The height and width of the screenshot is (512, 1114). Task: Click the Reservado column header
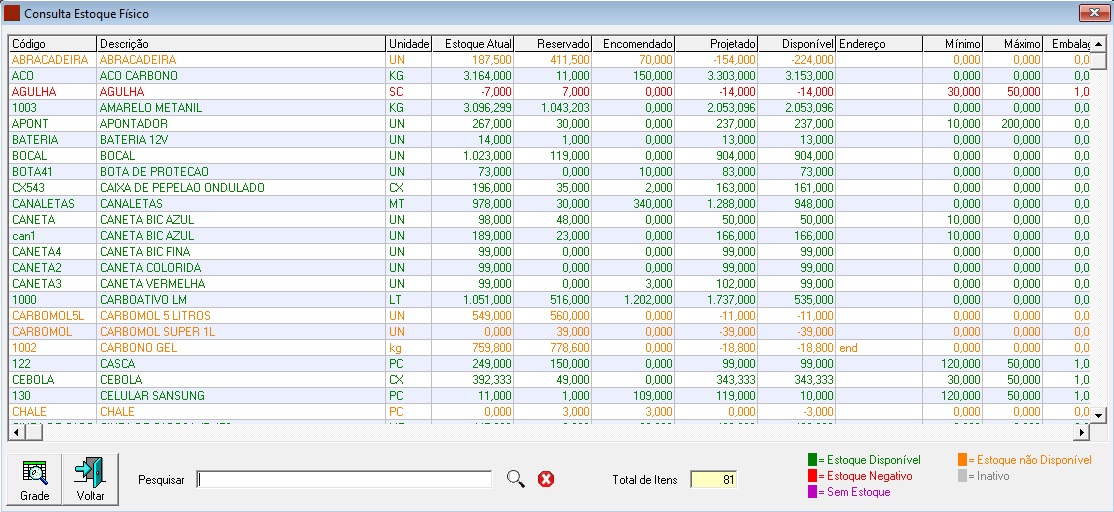tap(554, 44)
